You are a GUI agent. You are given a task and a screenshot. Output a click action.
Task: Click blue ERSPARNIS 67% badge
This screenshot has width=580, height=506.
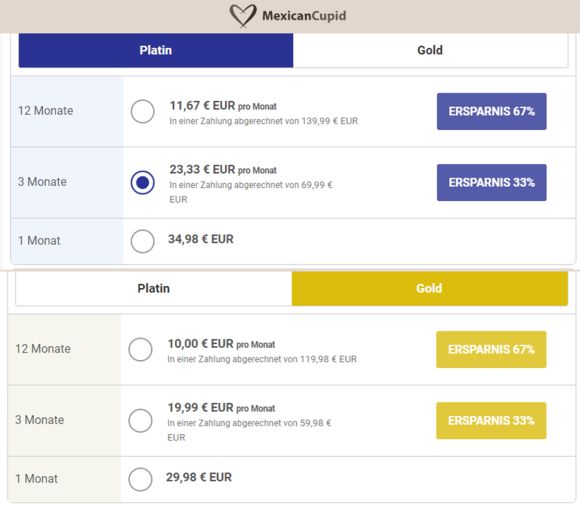click(x=492, y=111)
